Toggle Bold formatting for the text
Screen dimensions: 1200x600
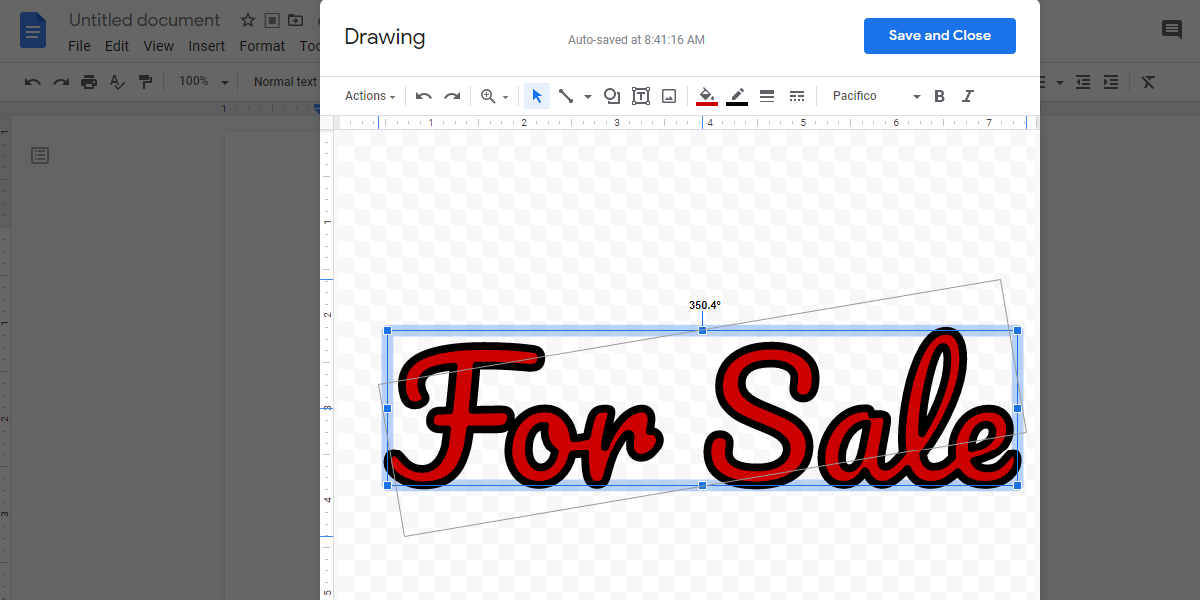(939, 95)
